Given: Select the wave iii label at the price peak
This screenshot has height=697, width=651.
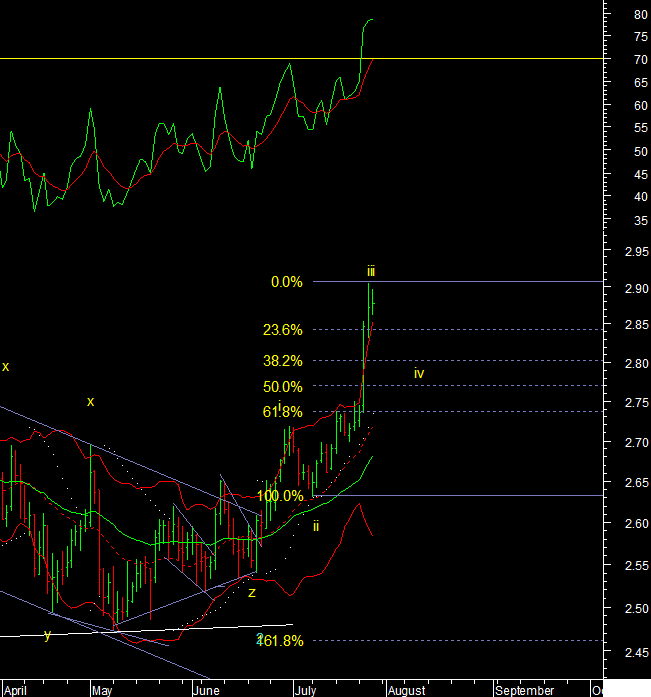Looking at the screenshot, I should (371, 271).
